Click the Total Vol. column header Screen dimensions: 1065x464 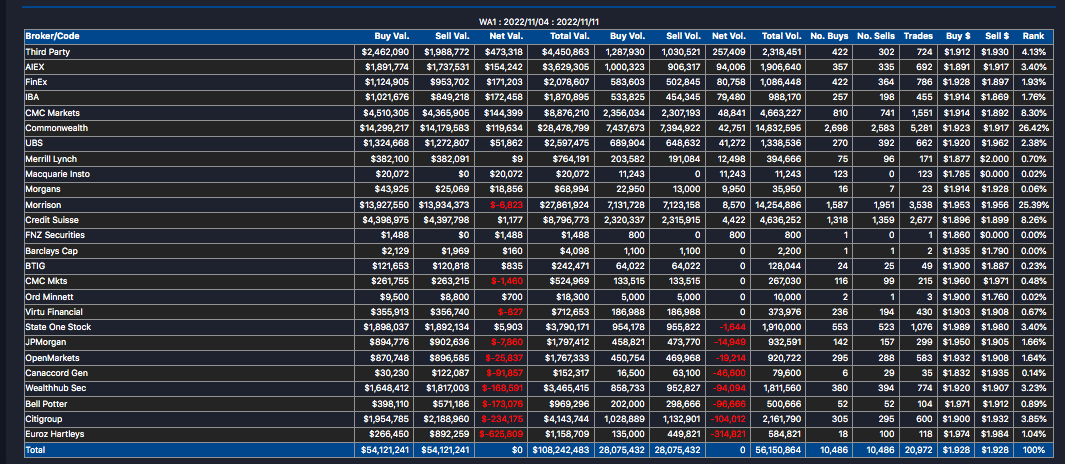pyautogui.click(x=782, y=36)
